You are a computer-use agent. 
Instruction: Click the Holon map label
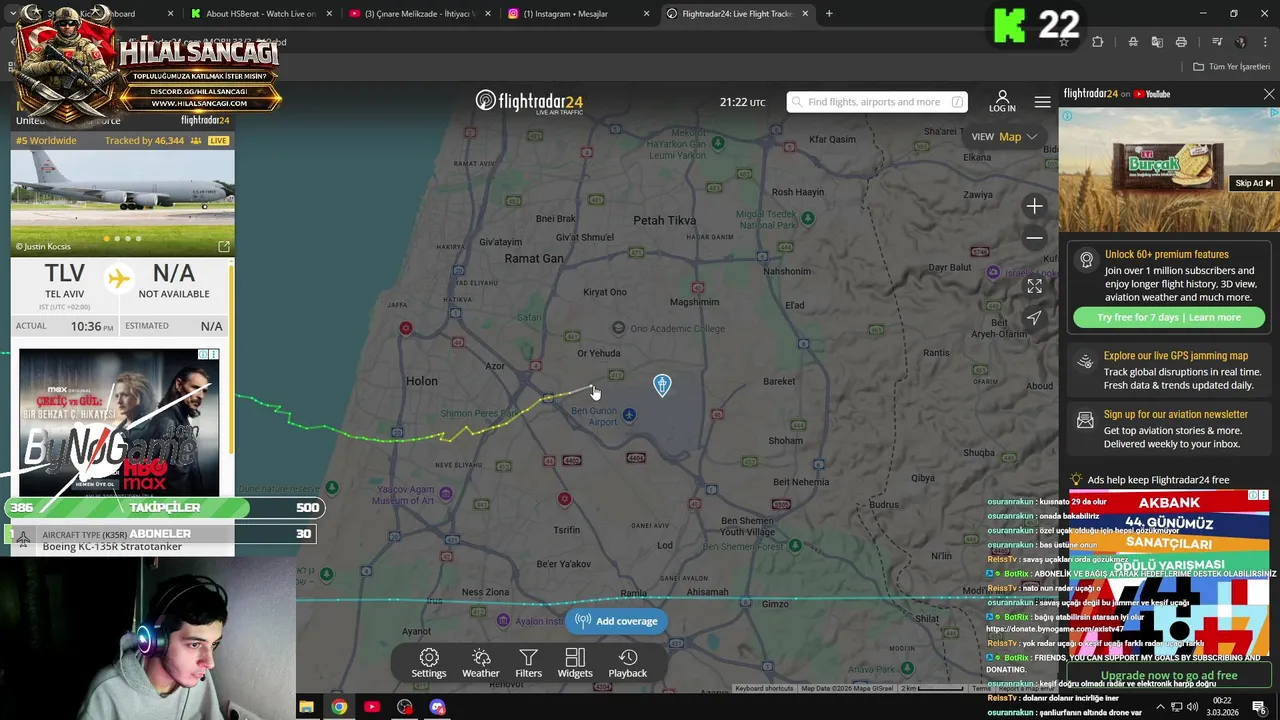[421, 381]
